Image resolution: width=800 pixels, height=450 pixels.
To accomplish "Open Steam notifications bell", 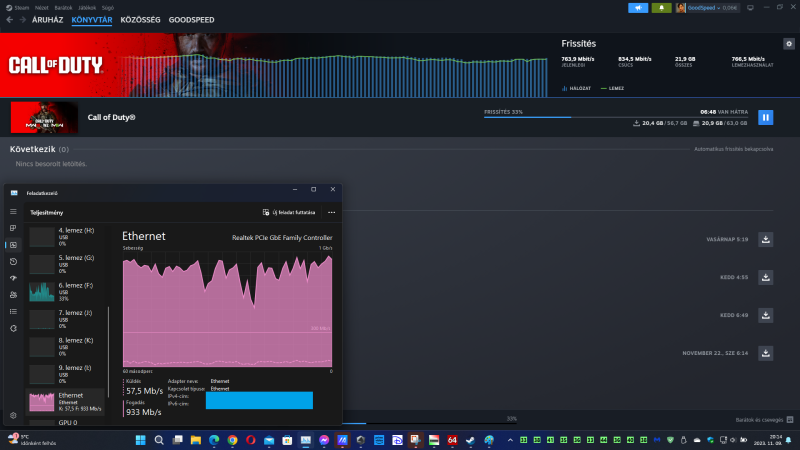I will click(661, 8).
